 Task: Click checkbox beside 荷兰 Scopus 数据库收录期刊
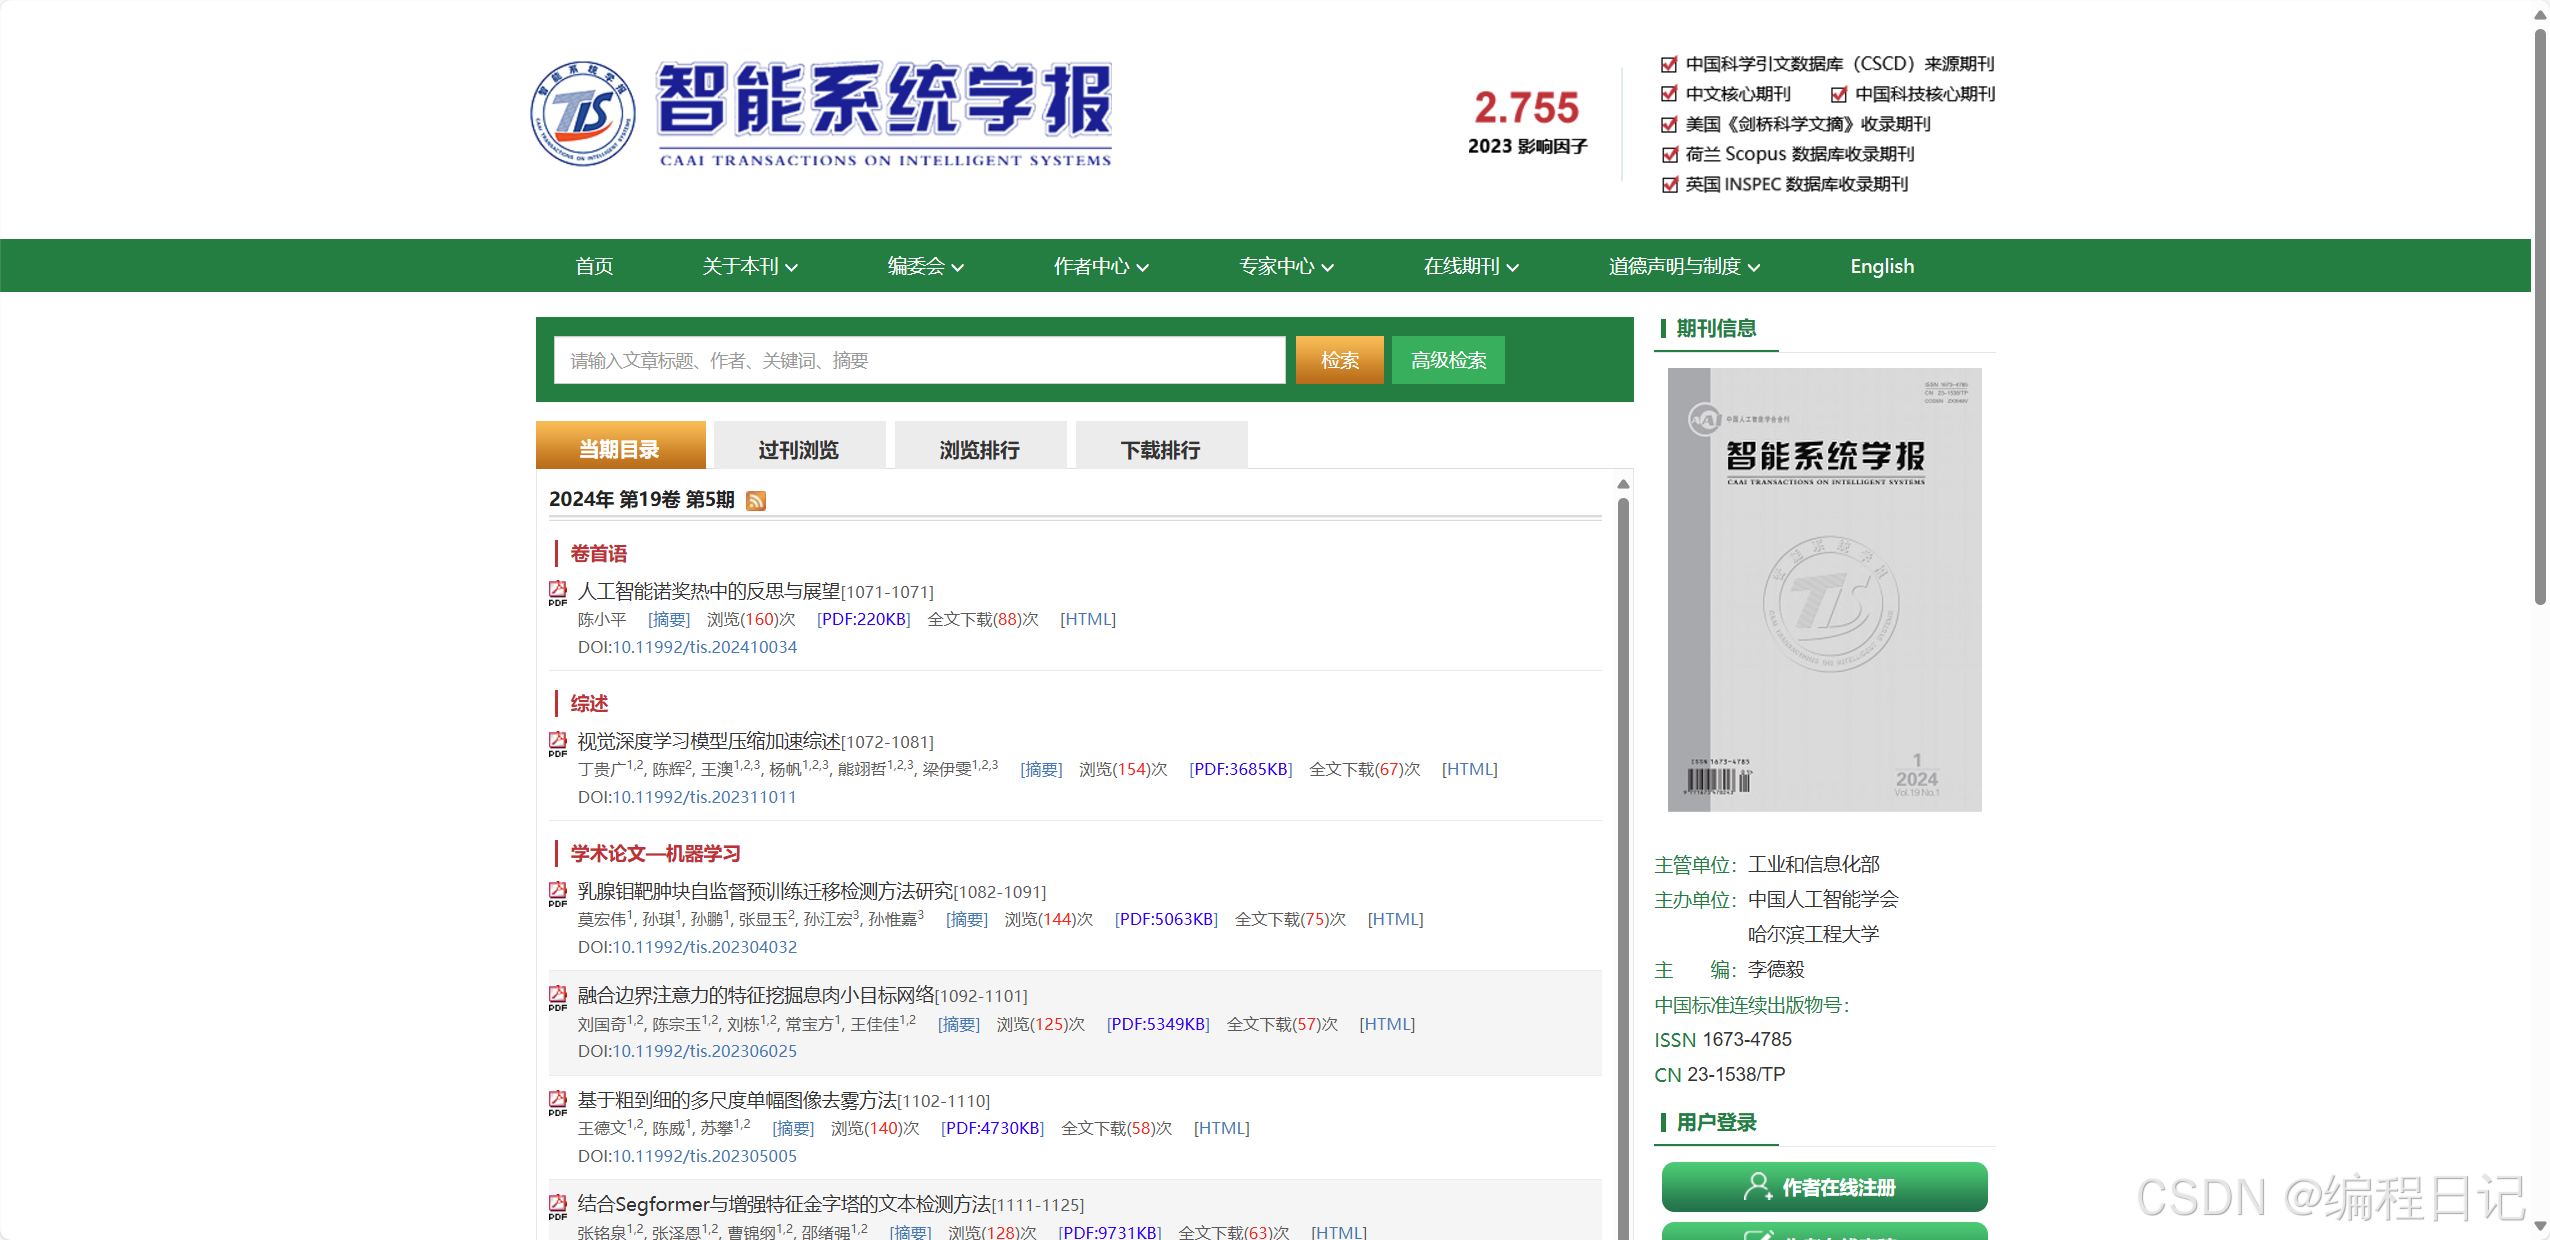coord(1669,154)
